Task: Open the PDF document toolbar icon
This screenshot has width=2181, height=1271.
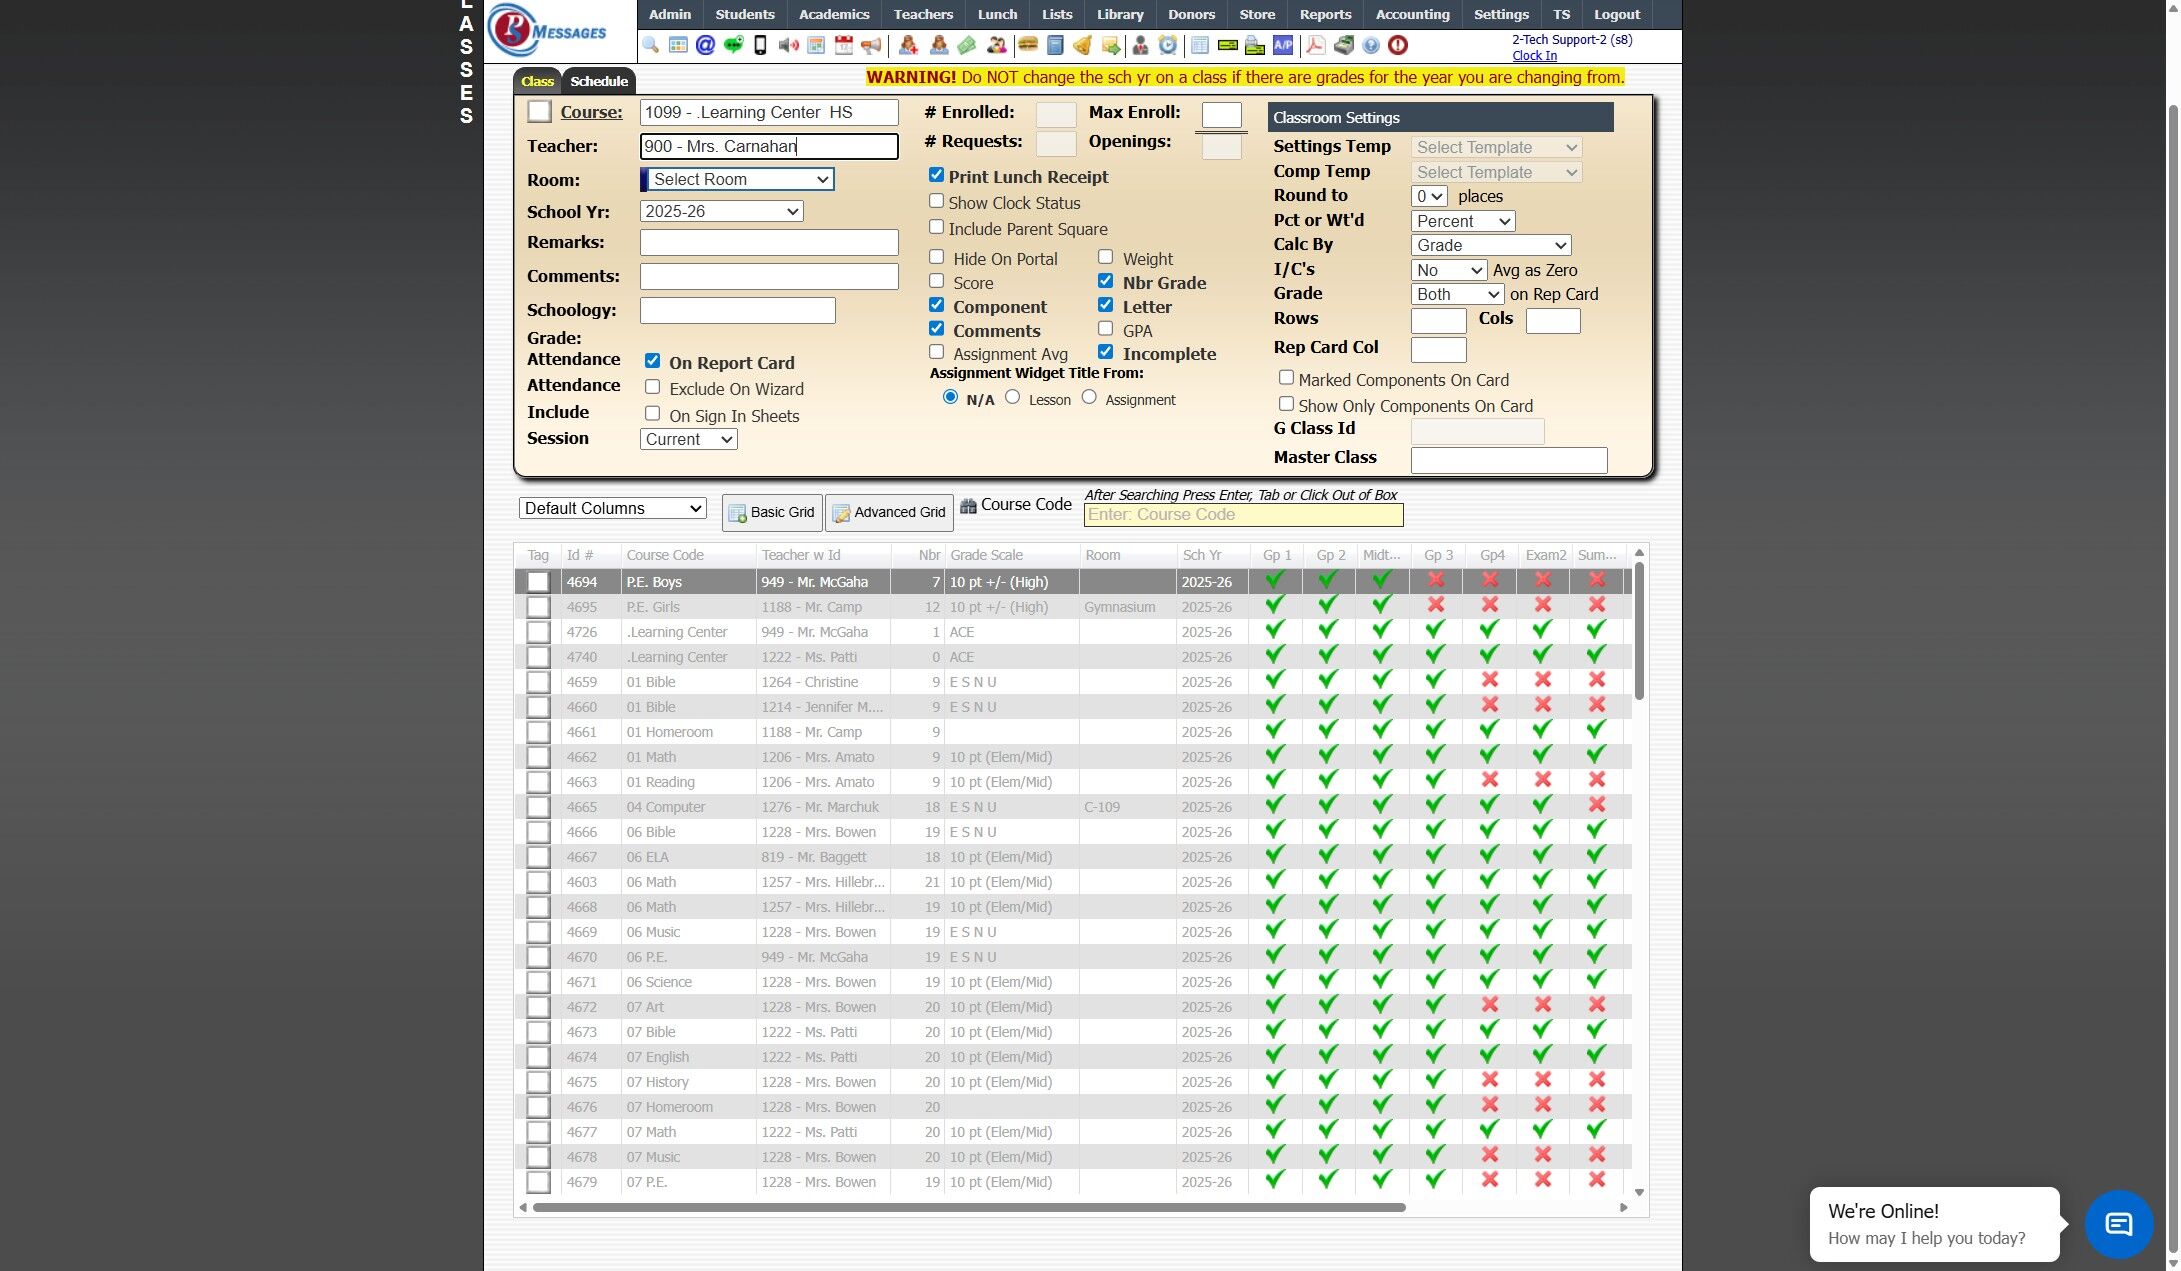Action: [1315, 45]
